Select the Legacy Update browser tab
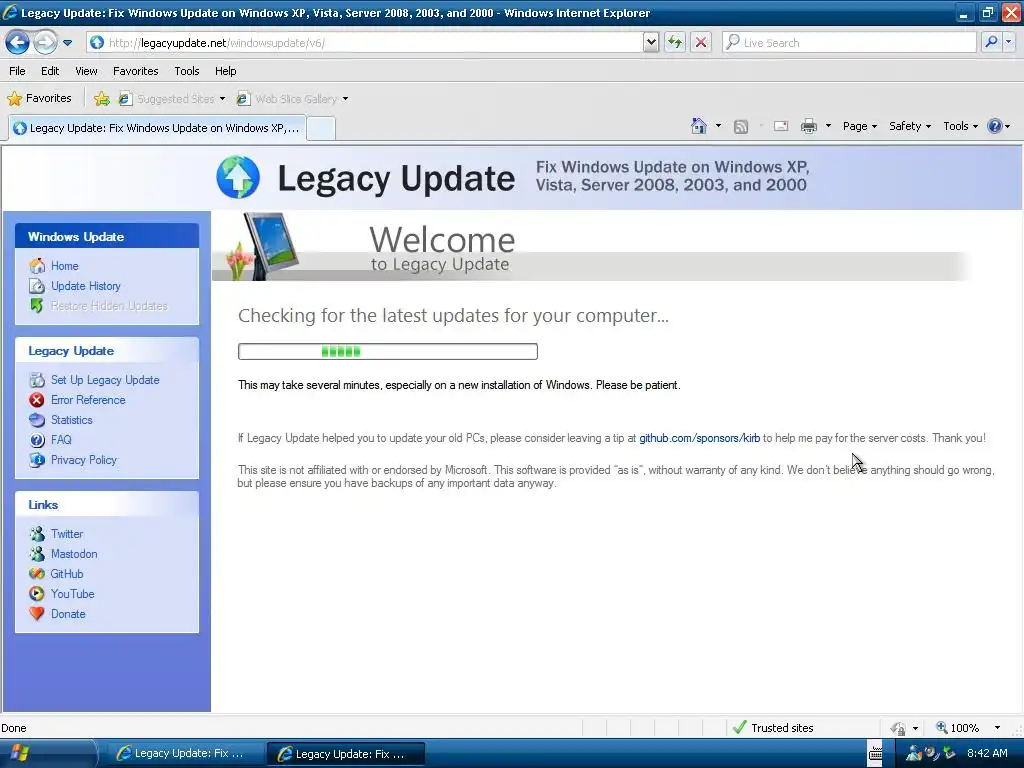The height and width of the screenshot is (768, 1024). point(157,128)
